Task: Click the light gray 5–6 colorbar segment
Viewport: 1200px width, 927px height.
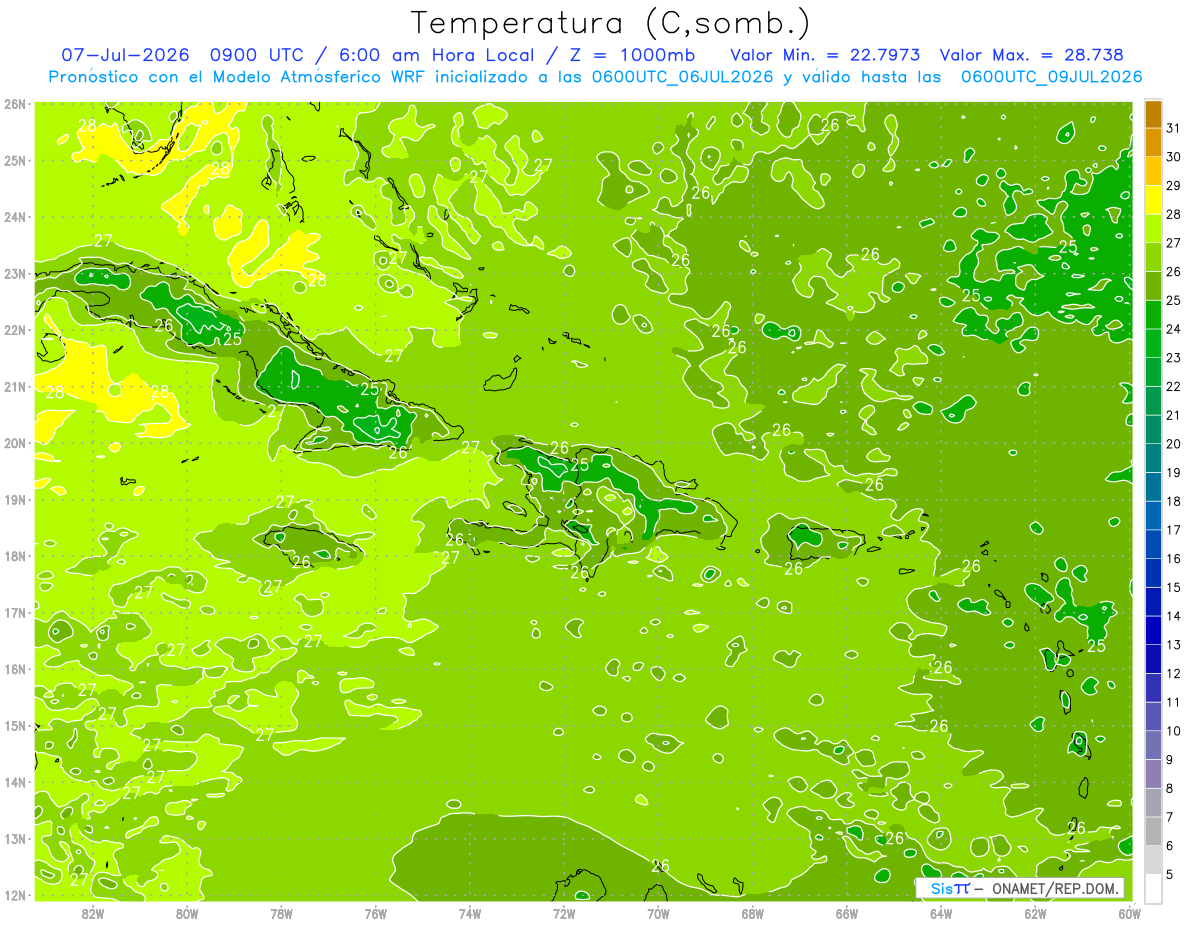Action: coord(1153,860)
